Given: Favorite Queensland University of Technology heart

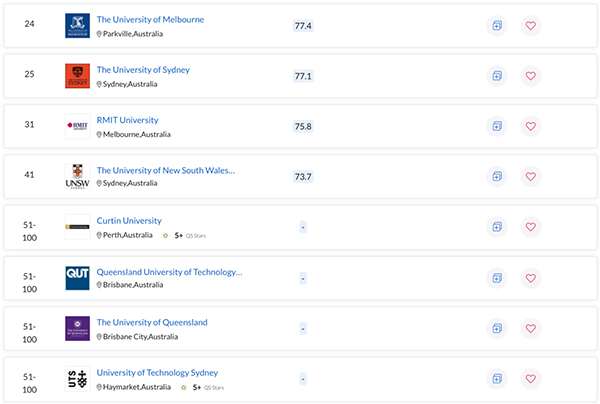Looking at the screenshot, I should tap(531, 278).
